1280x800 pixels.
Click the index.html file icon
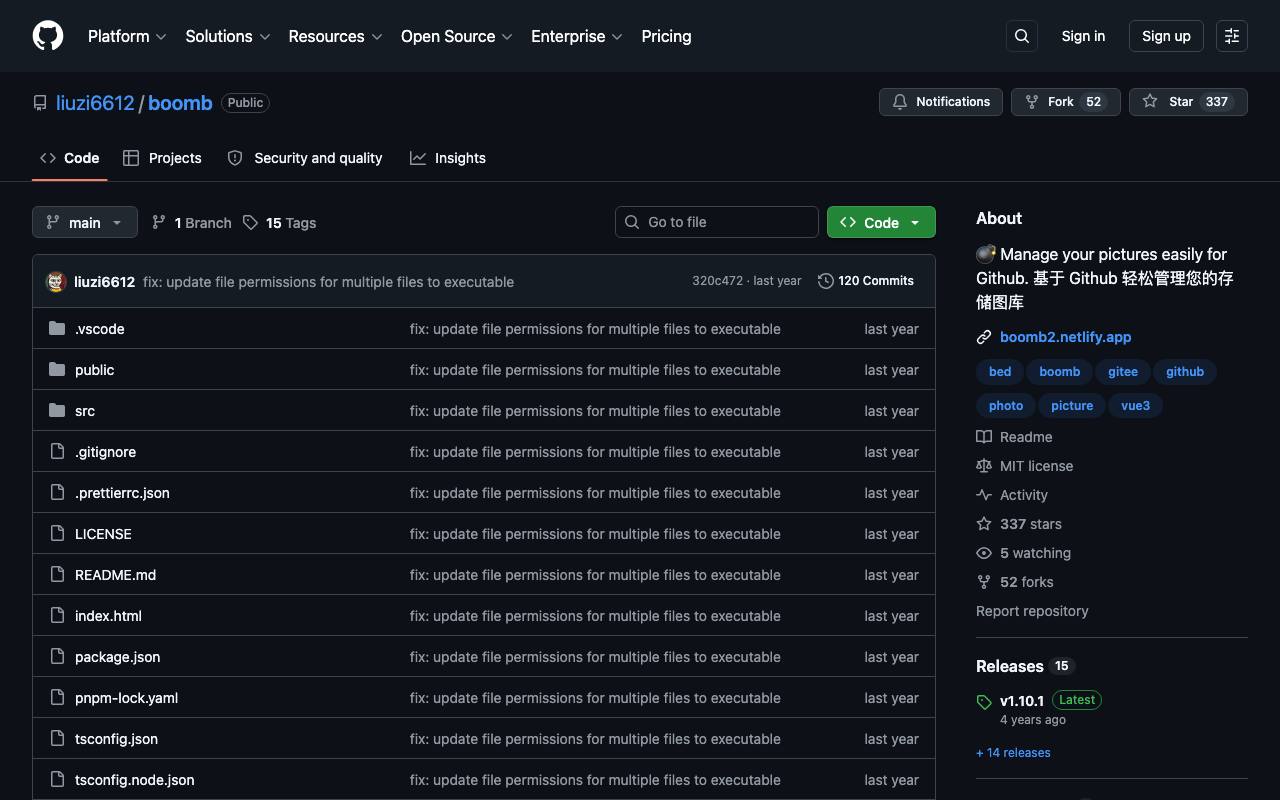click(57, 615)
